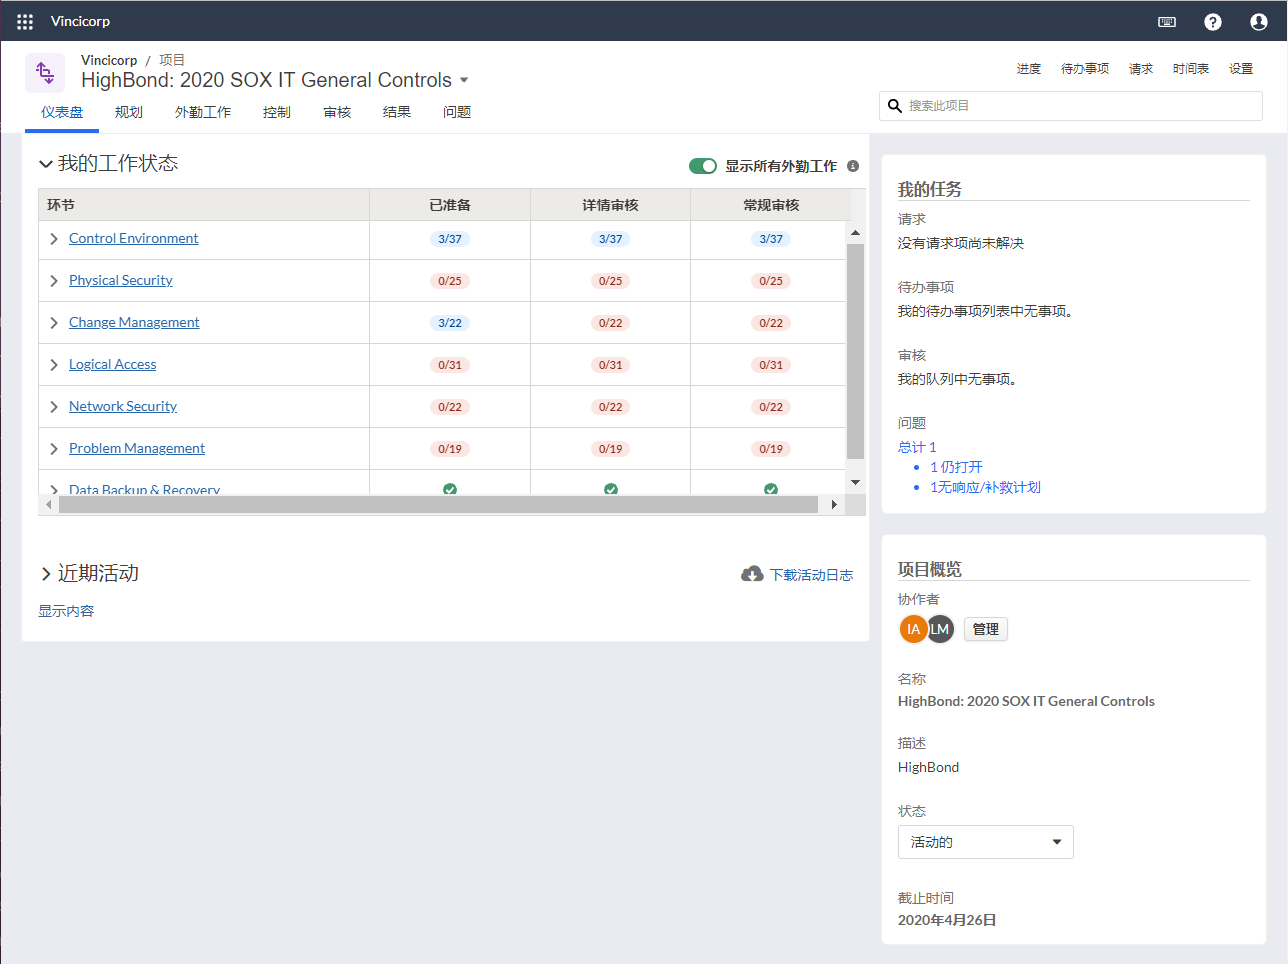
Task: Click the table's vertical scrollbar thumb
Action: [x=855, y=351]
